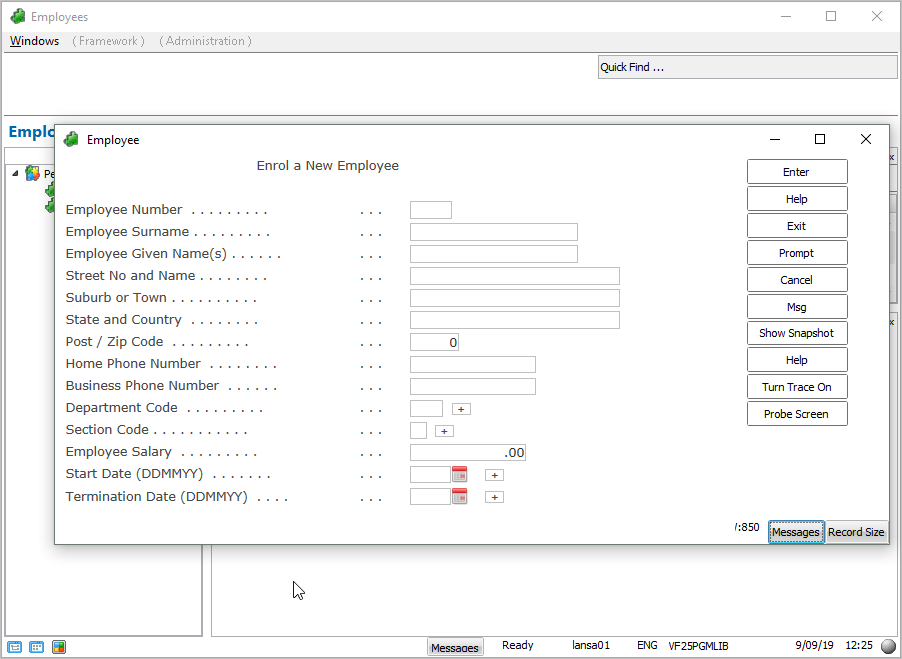Click Messages button in Employee dialog
Image resolution: width=902 pixels, height=659 pixels.
tap(796, 532)
